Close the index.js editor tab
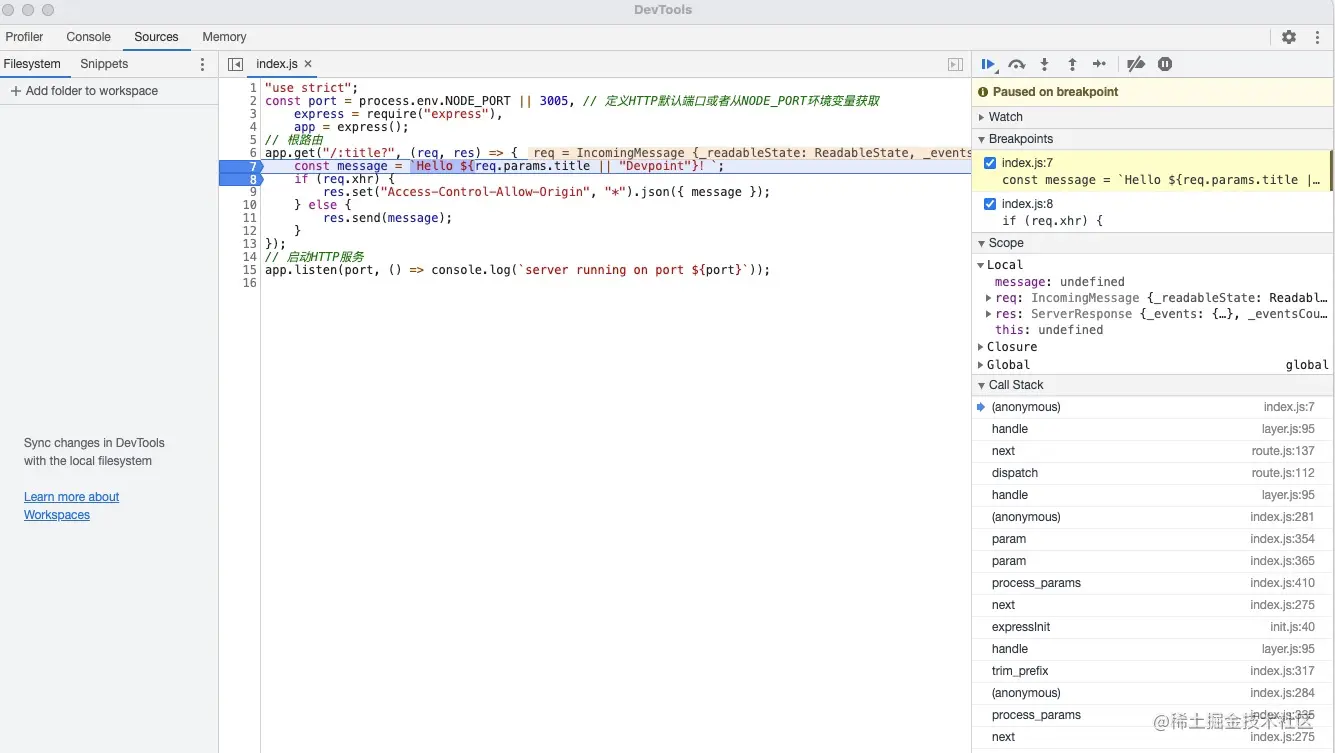 (308, 63)
